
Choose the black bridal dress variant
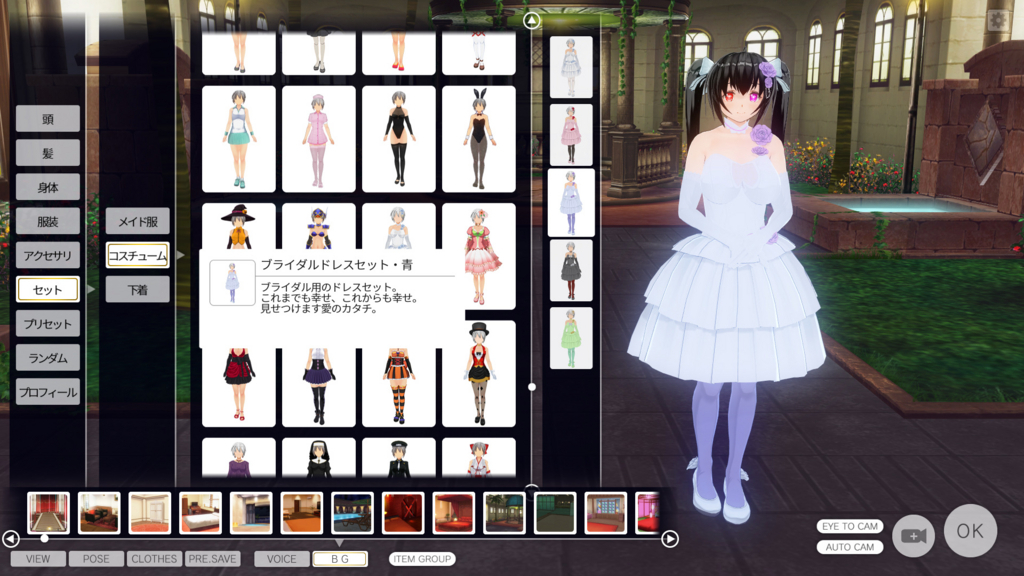coord(571,270)
